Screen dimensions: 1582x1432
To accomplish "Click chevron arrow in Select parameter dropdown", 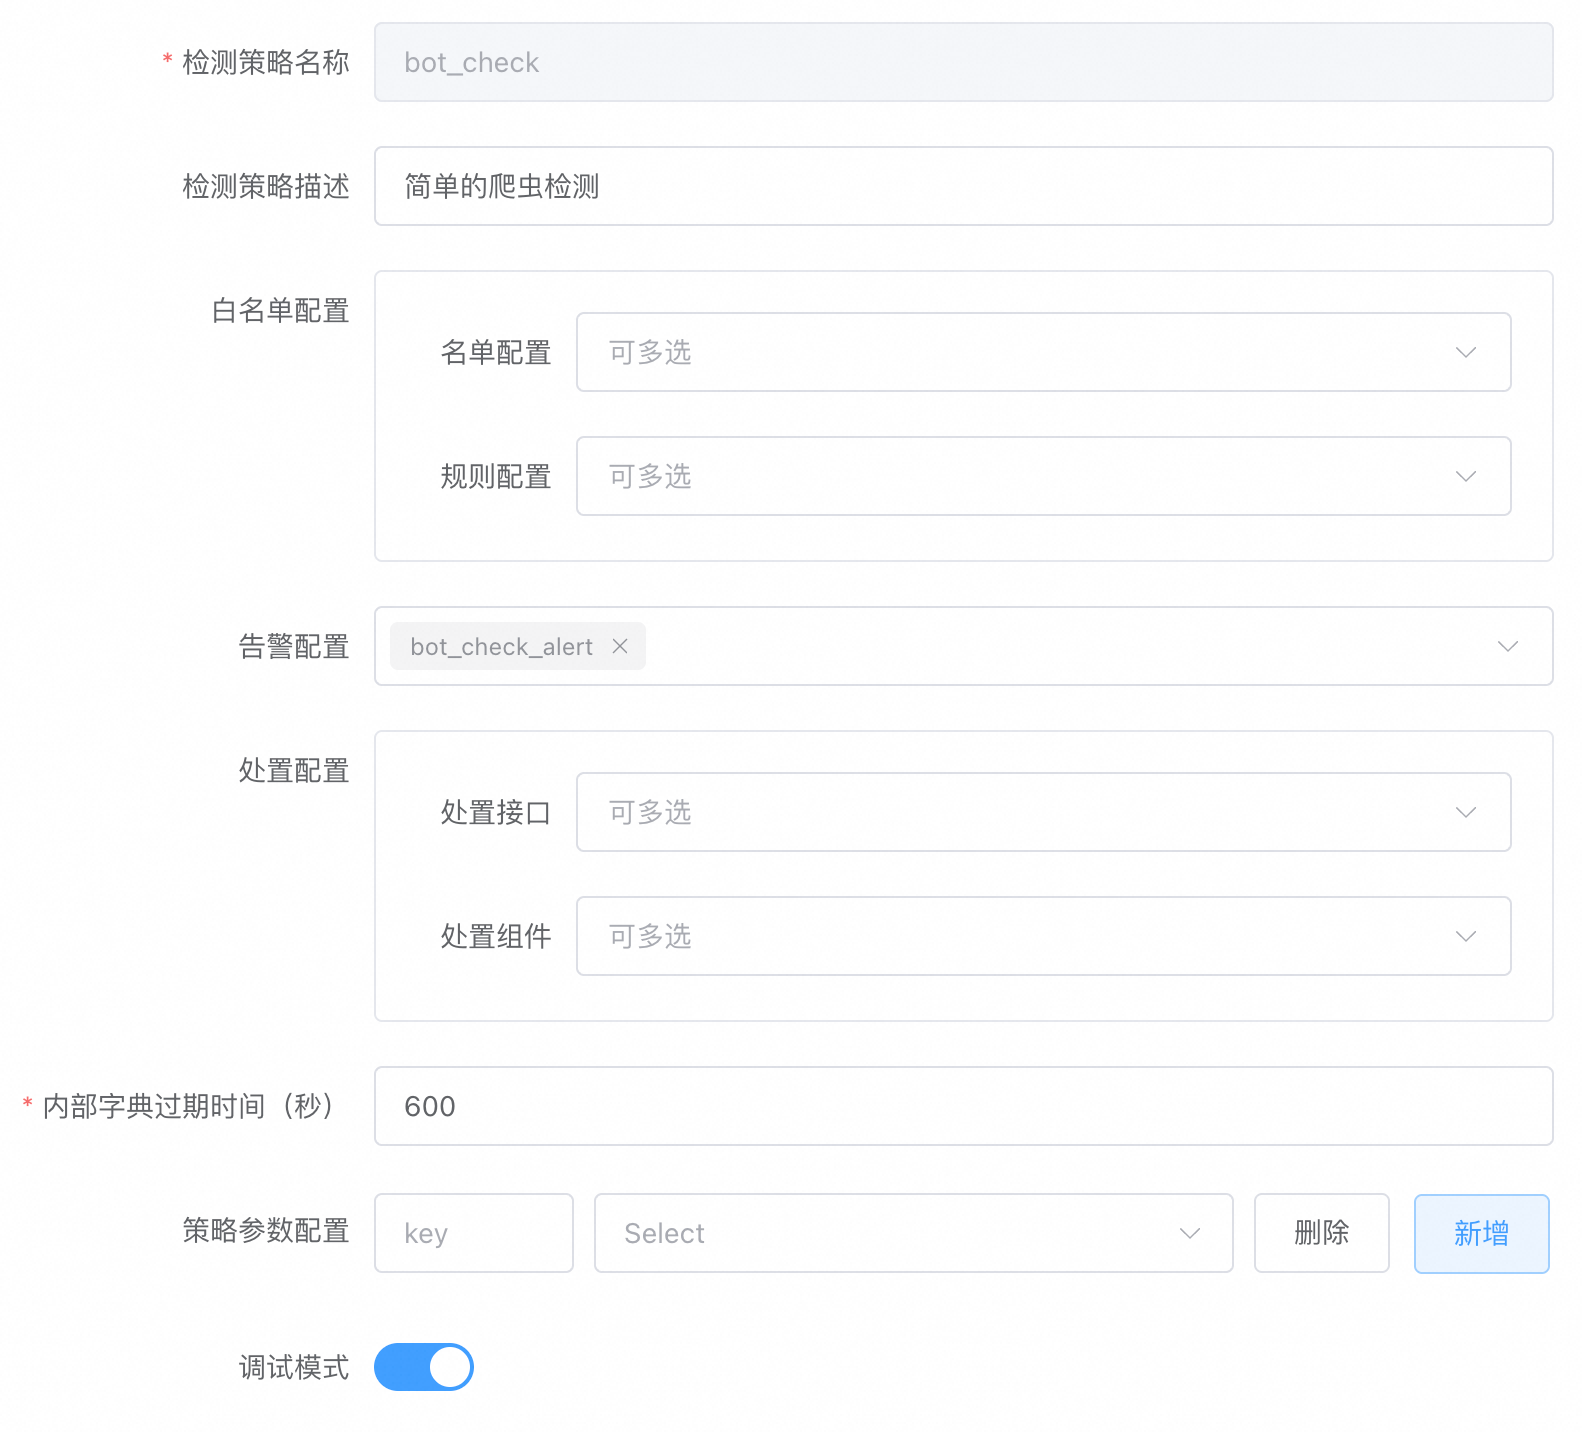I will (1189, 1234).
